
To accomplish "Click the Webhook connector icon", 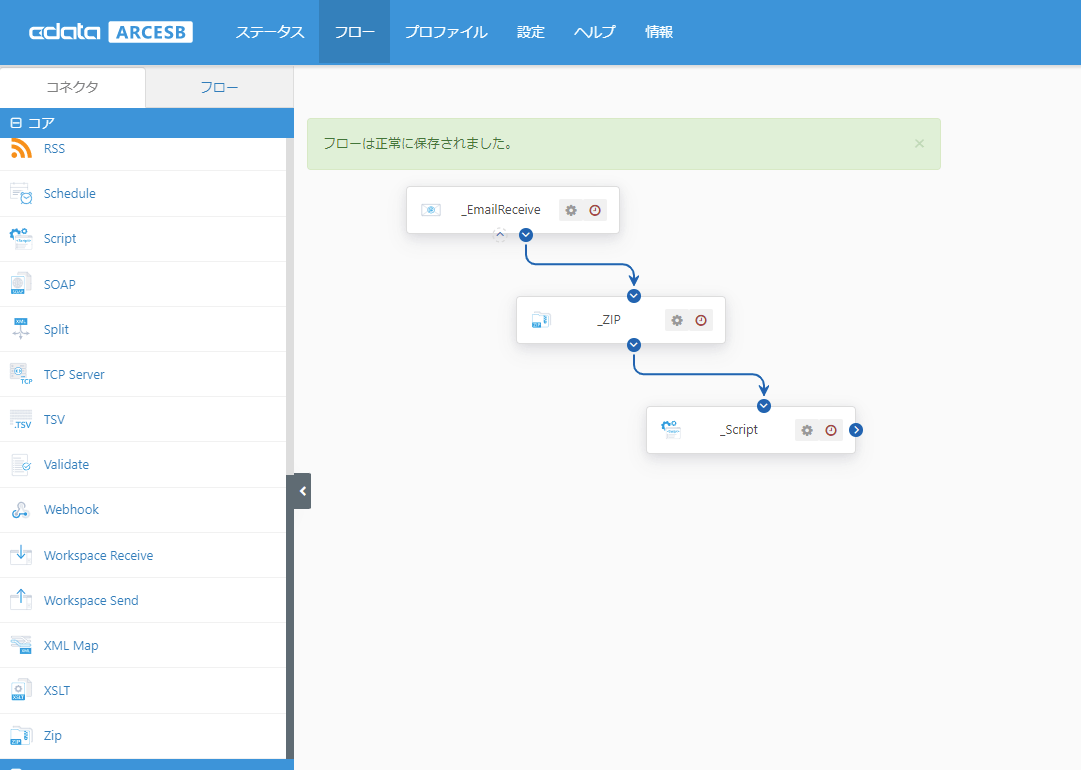I will 21,509.
